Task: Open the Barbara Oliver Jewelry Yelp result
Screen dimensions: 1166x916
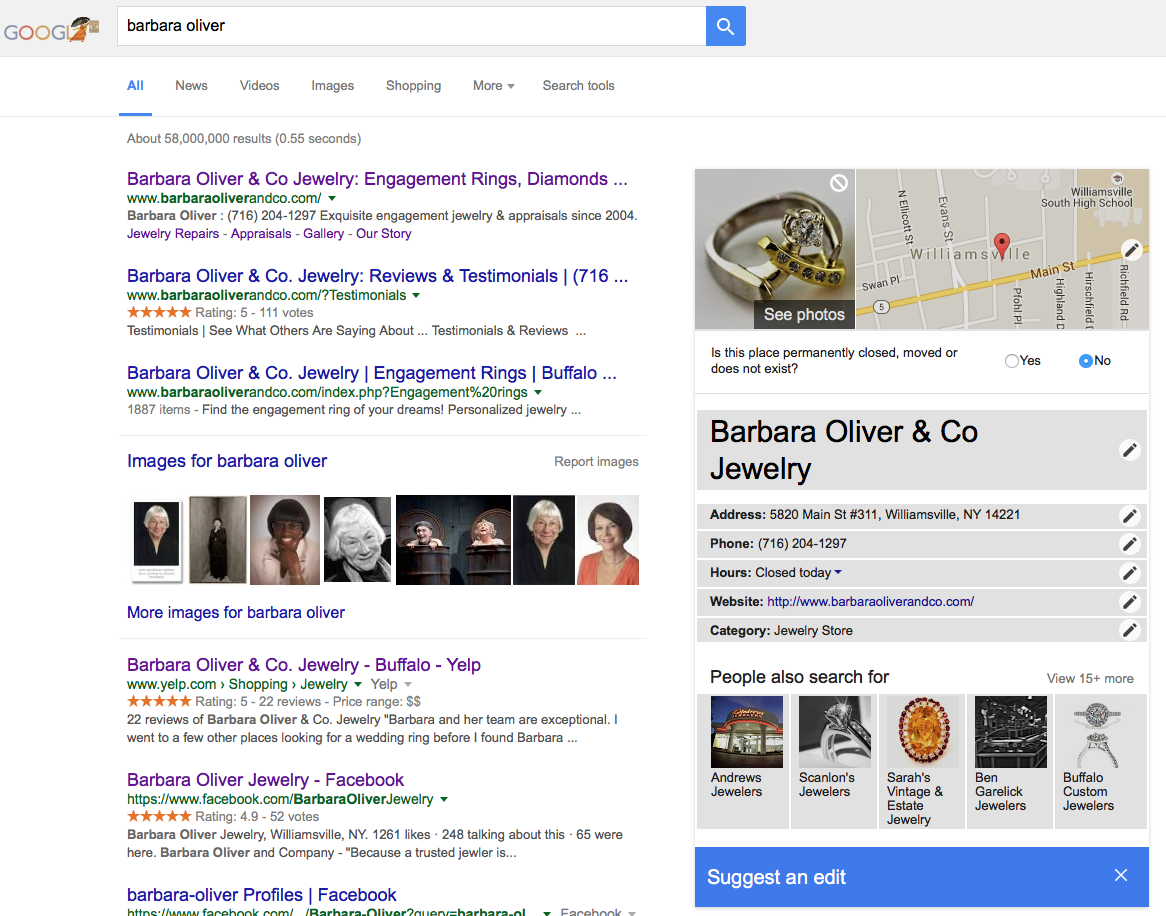Action: (303, 665)
